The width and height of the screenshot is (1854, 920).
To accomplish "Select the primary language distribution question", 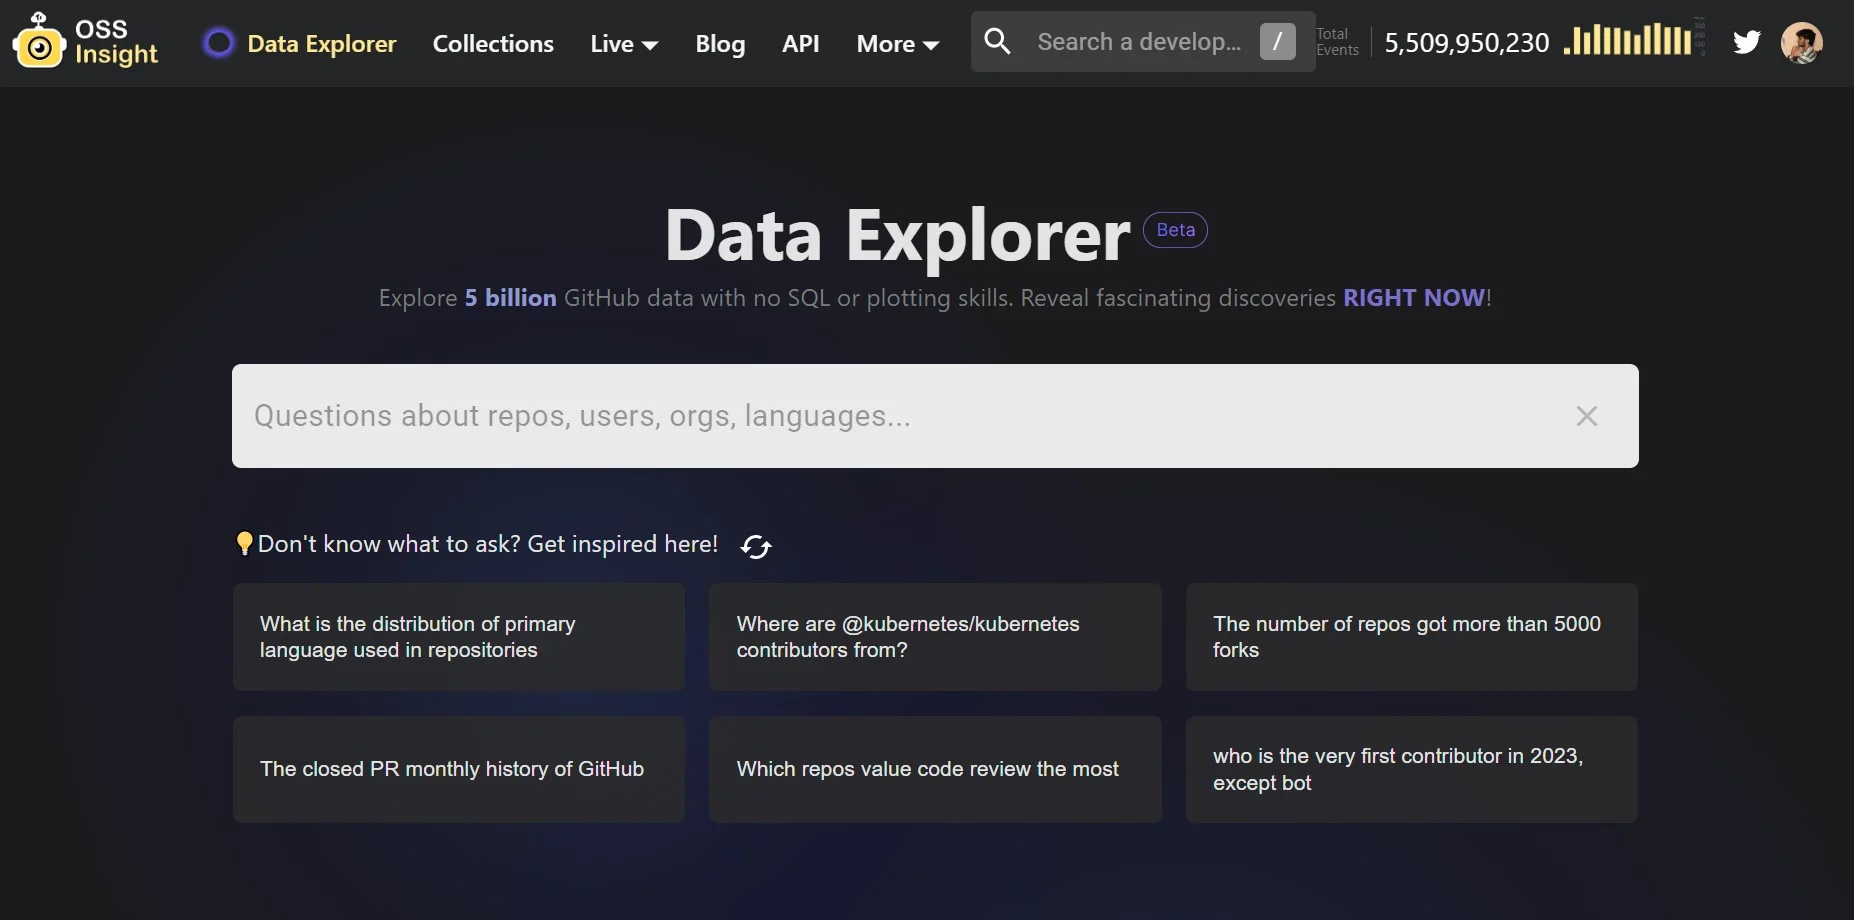I will click(458, 637).
